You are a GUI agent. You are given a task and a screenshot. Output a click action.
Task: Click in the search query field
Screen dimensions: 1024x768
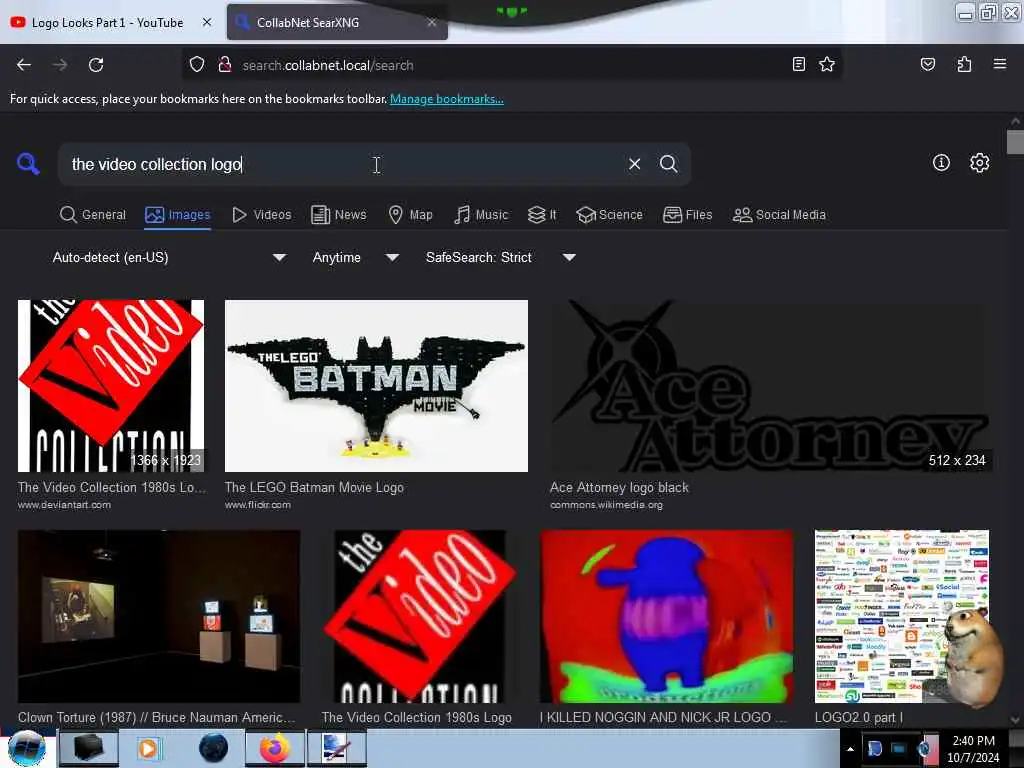[x=346, y=164]
